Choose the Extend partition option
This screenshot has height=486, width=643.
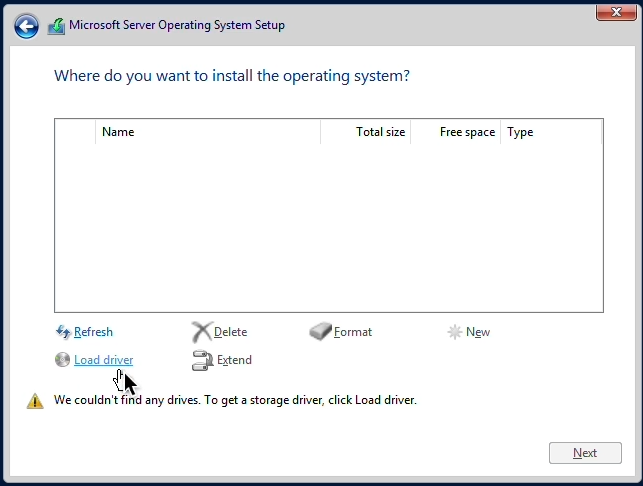tap(234, 360)
